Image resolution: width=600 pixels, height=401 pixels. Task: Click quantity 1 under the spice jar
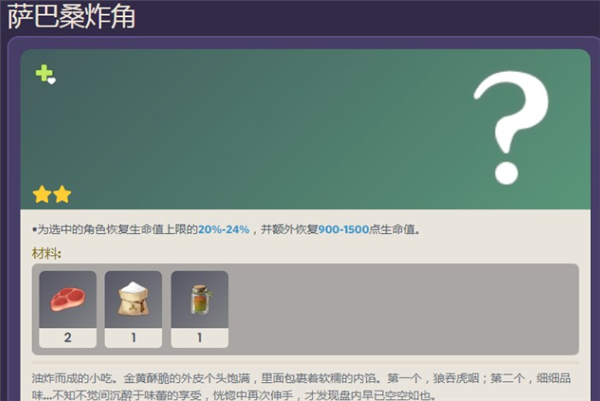(199, 337)
